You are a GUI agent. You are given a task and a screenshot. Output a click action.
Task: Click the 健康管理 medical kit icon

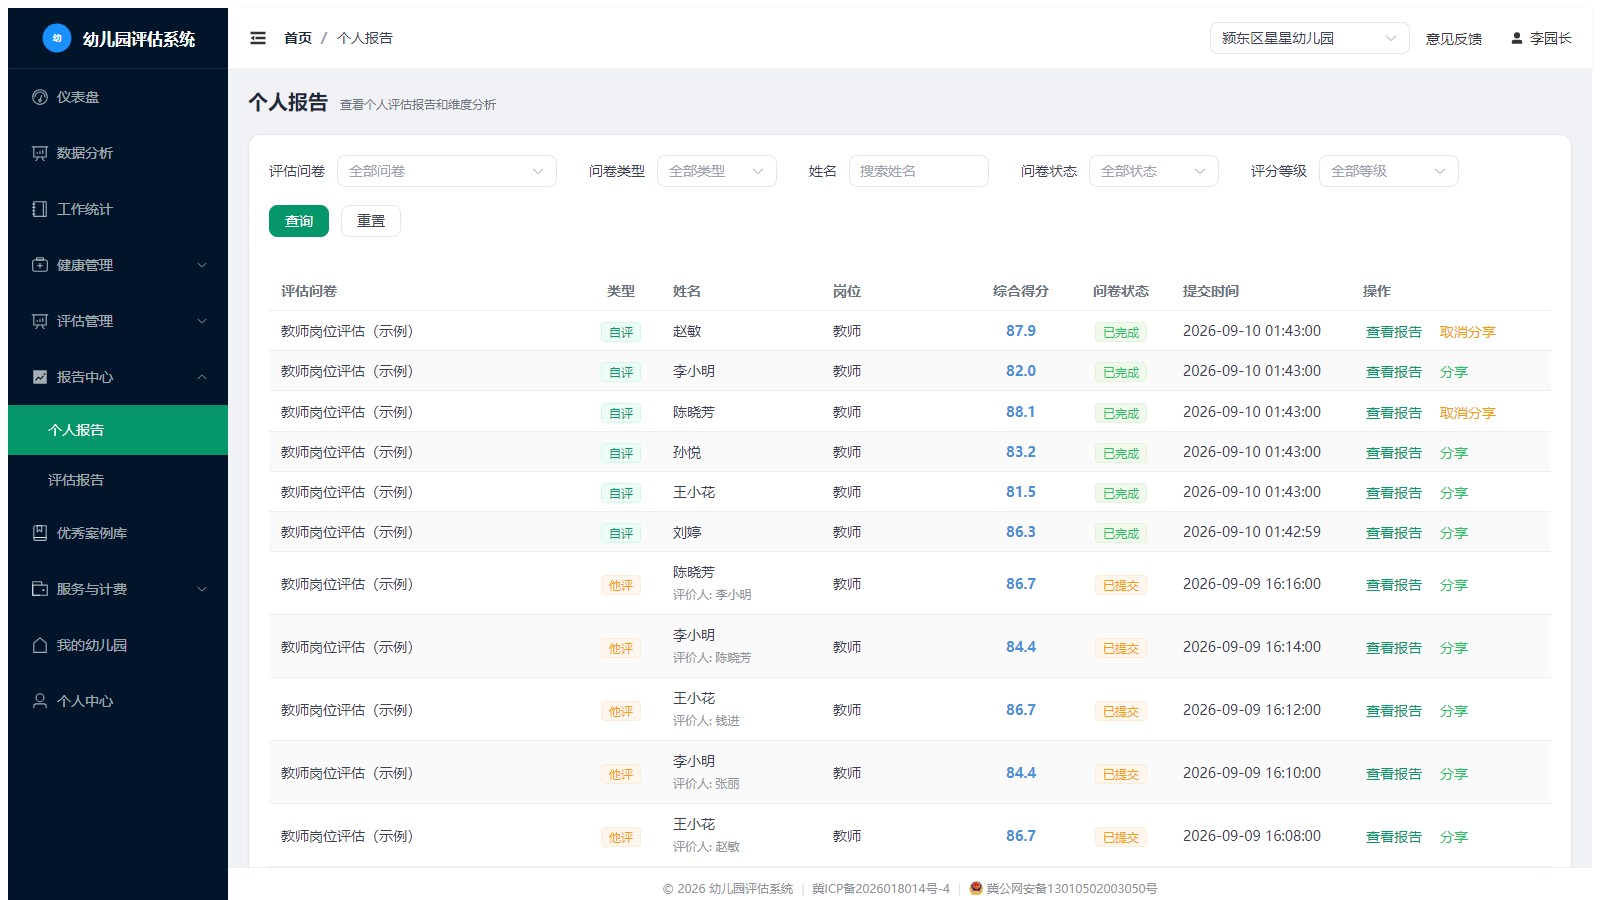[x=40, y=265]
